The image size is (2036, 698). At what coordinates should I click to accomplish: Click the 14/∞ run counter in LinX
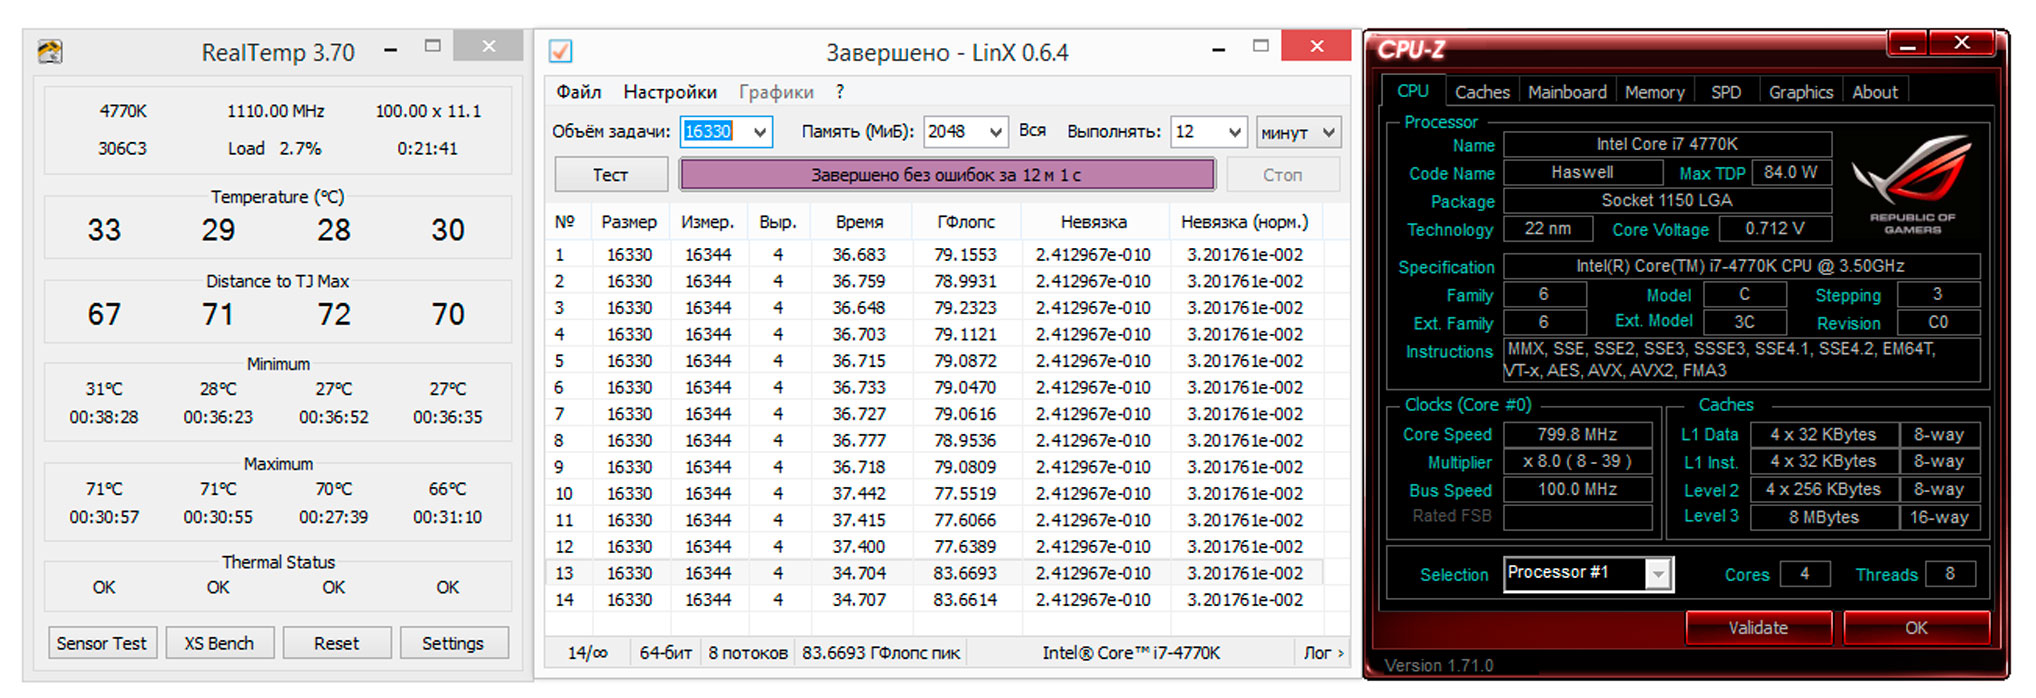[588, 653]
